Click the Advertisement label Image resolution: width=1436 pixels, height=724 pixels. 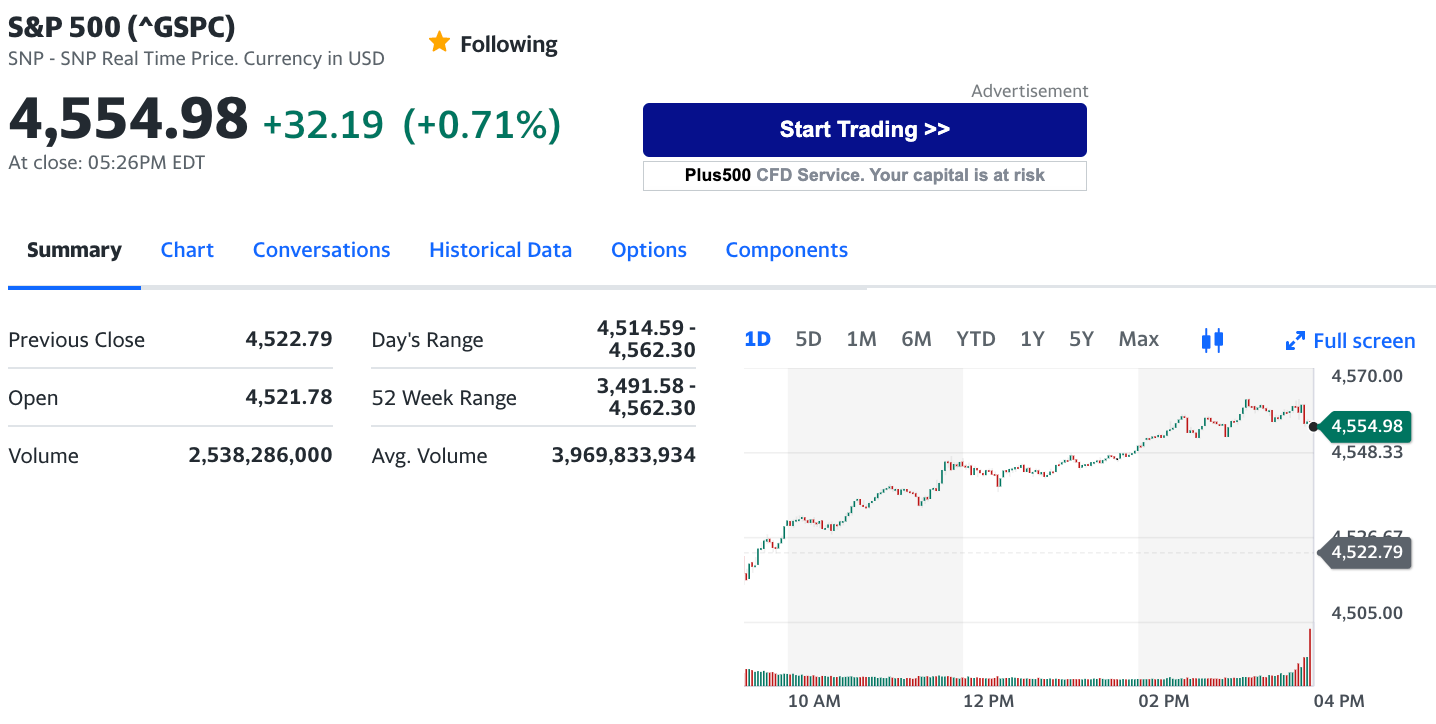click(x=1029, y=91)
